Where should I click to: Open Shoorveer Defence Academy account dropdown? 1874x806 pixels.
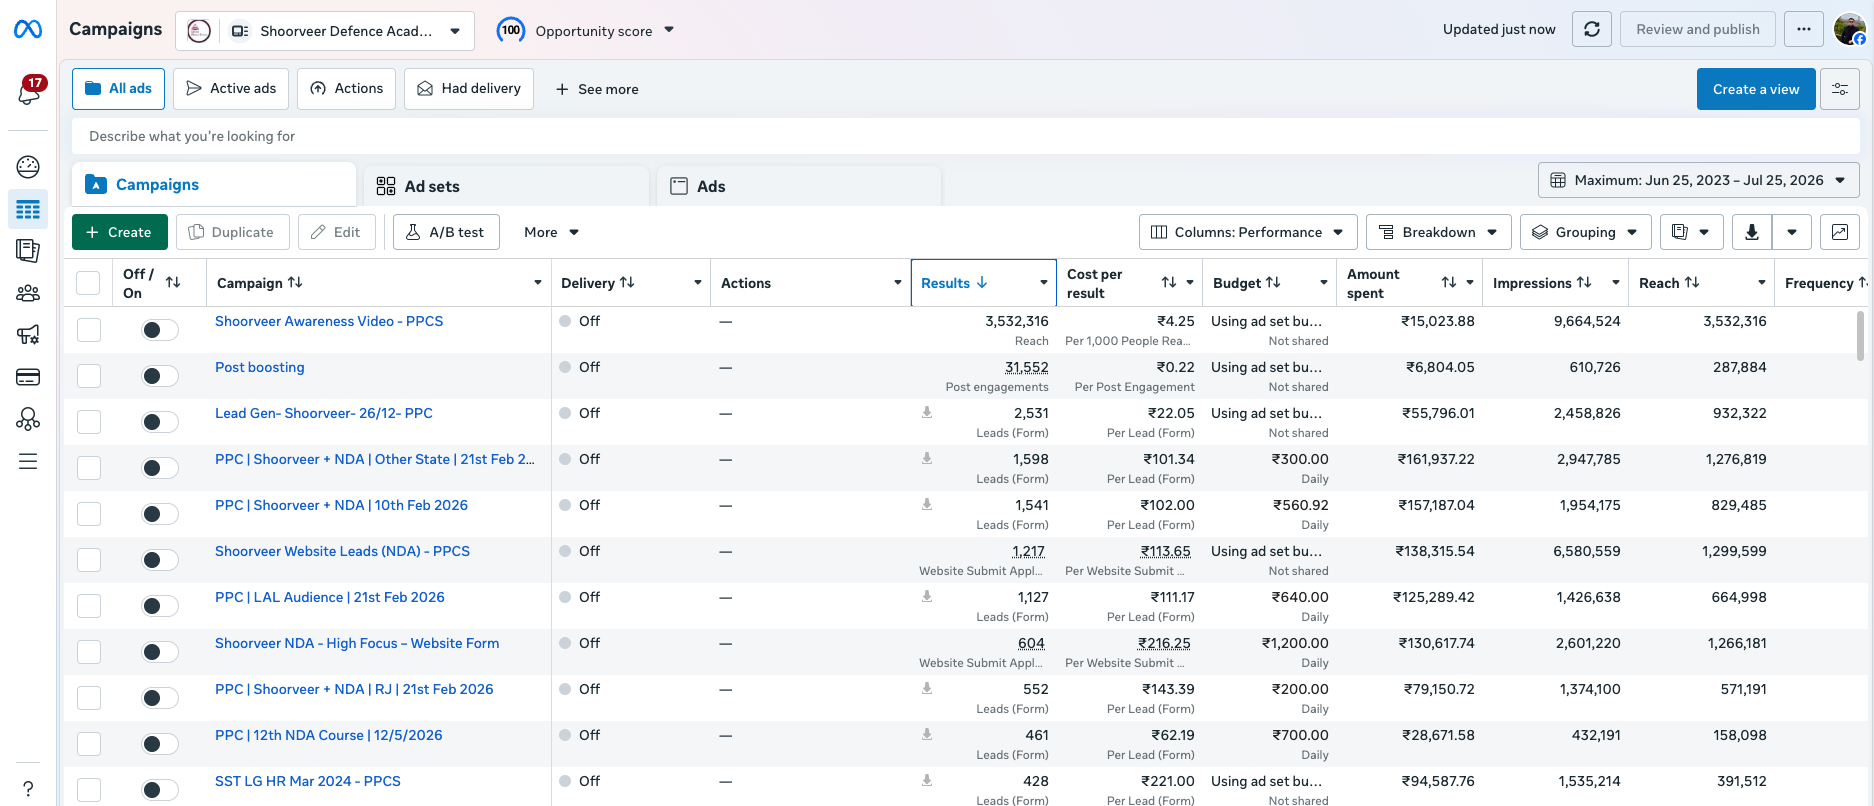pos(325,31)
